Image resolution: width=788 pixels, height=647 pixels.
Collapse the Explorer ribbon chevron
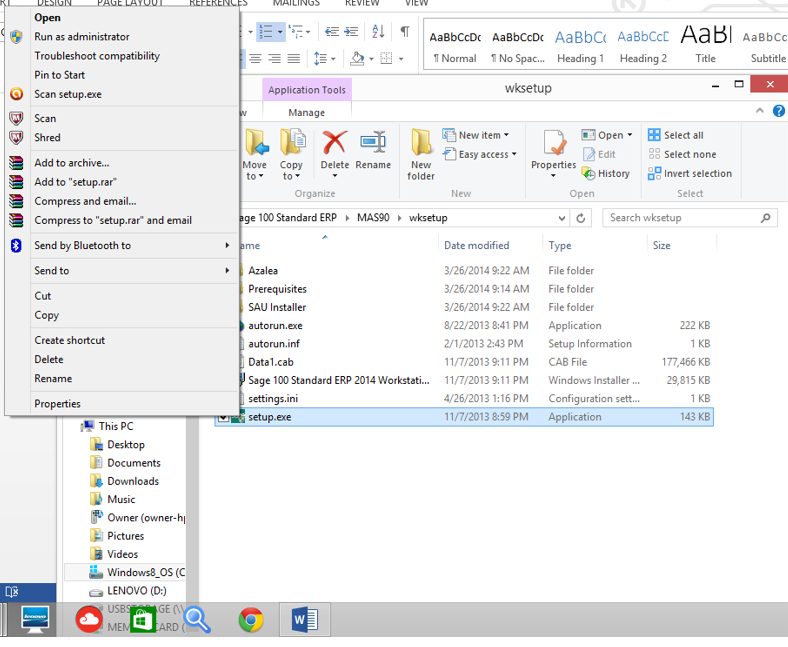click(x=760, y=111)
